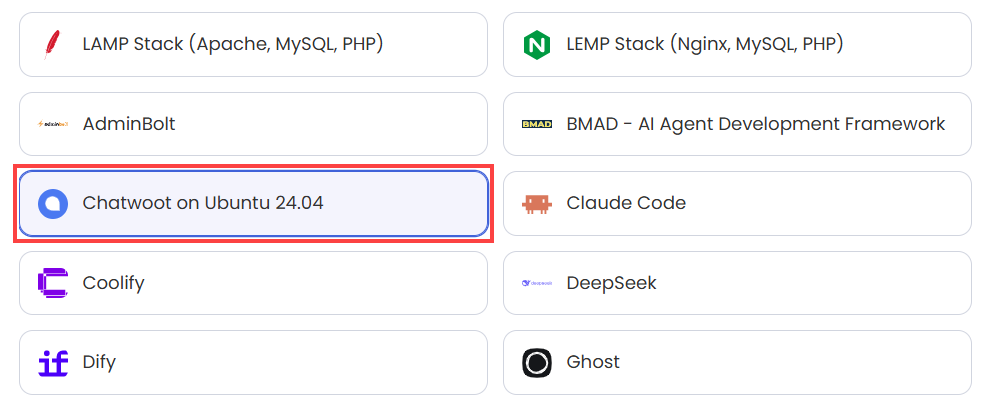The width and height of the screenshot is (993, 405).
Task: Click the "BMAD - AI Agent Development Framework" text
Action: (x=756, y=124)
